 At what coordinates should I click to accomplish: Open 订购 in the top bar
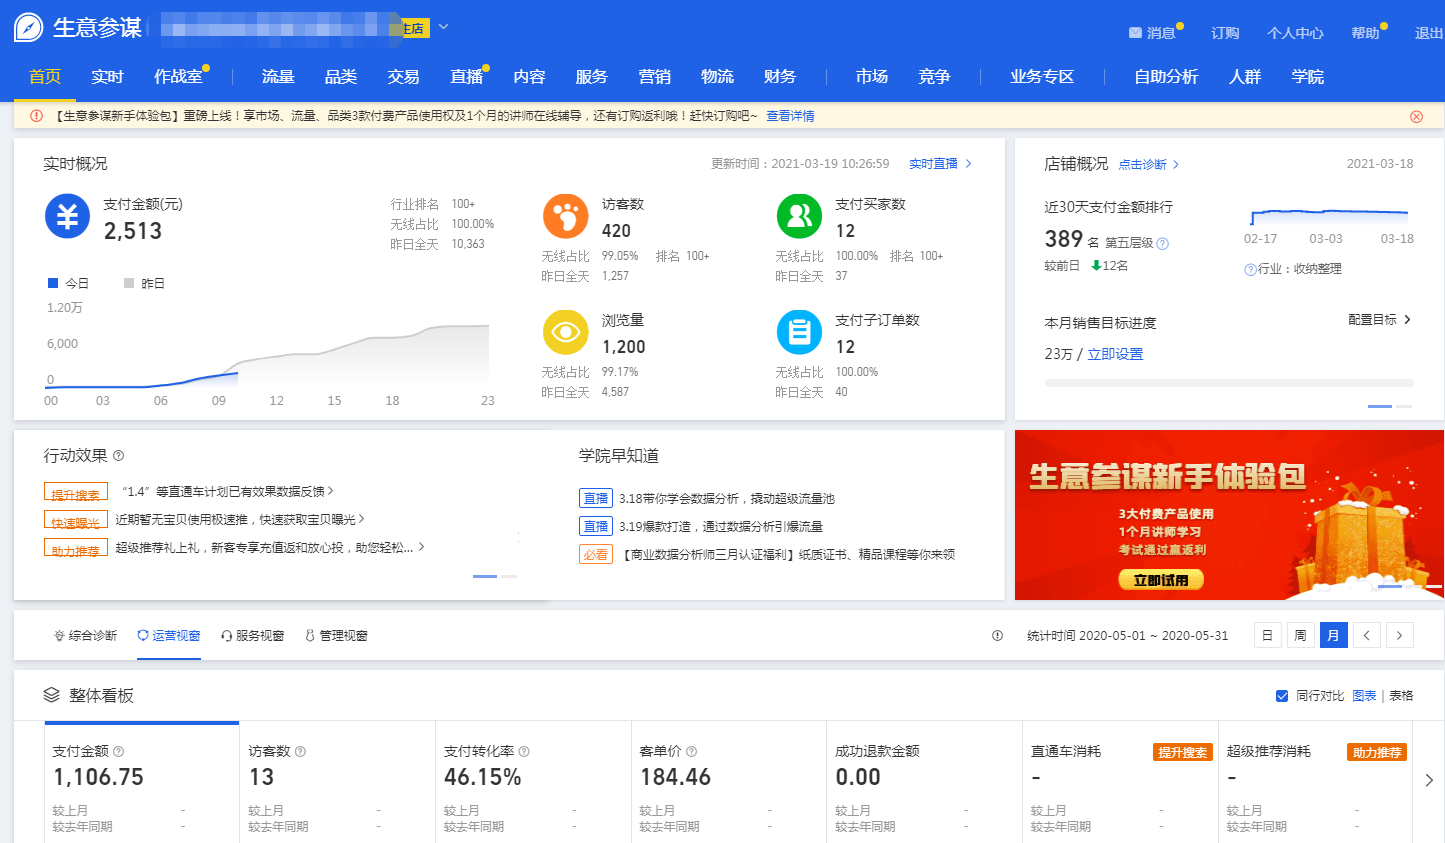1225,33
